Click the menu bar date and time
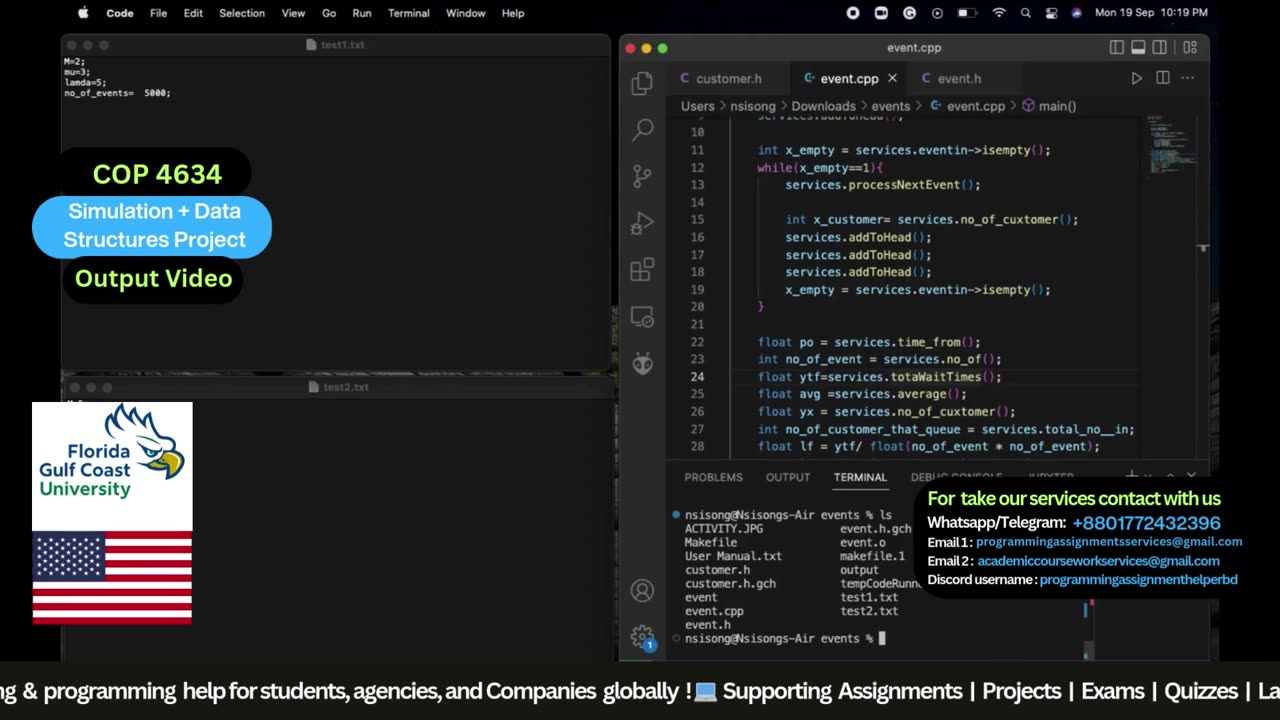The height and width of the screenshot is (720, 1280). [1151, 13]
